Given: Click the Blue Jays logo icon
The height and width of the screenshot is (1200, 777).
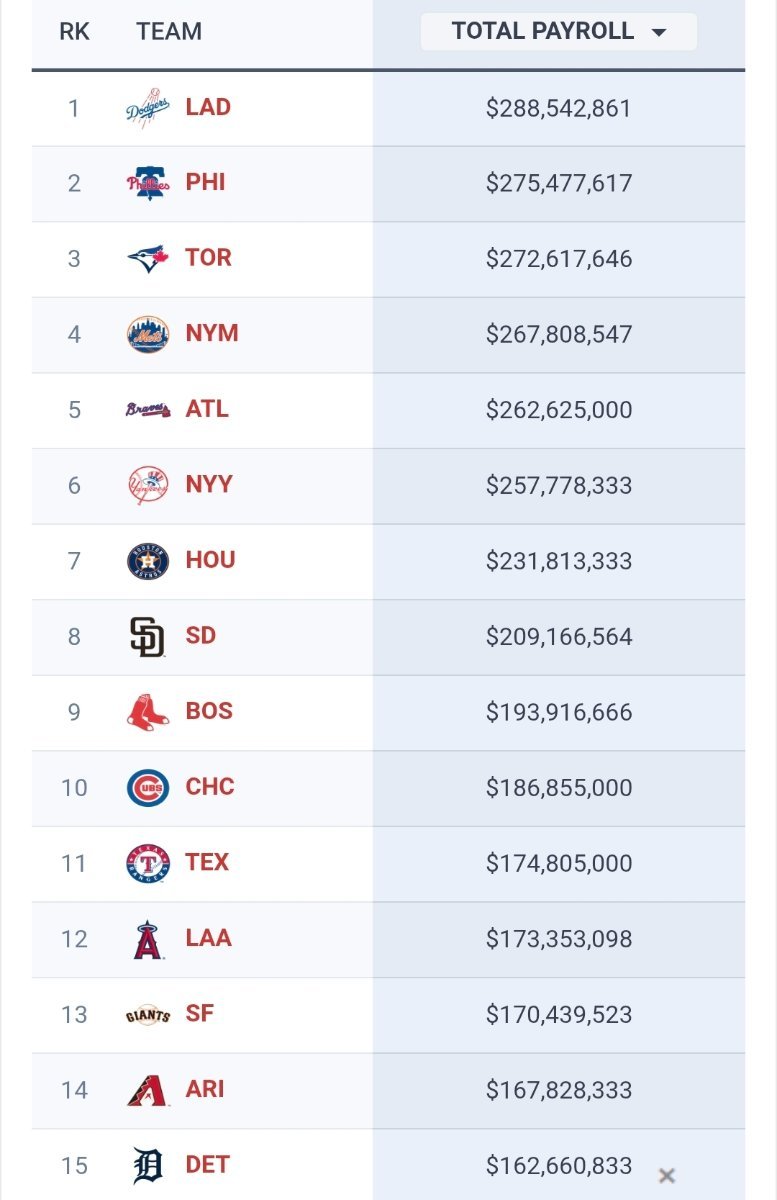Looking at the screenshot, I should [x=147, y=259].
